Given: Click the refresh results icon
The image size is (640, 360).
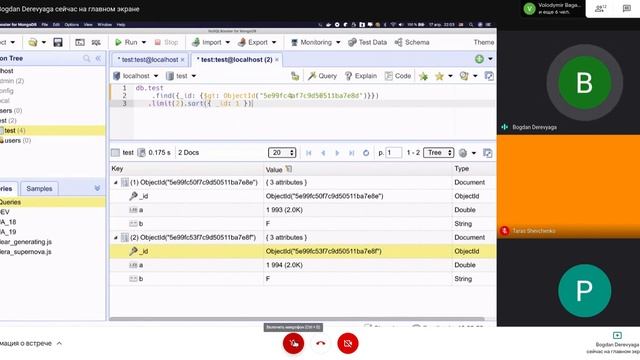Looking at the screenshot, I should (x=366, y=153).
